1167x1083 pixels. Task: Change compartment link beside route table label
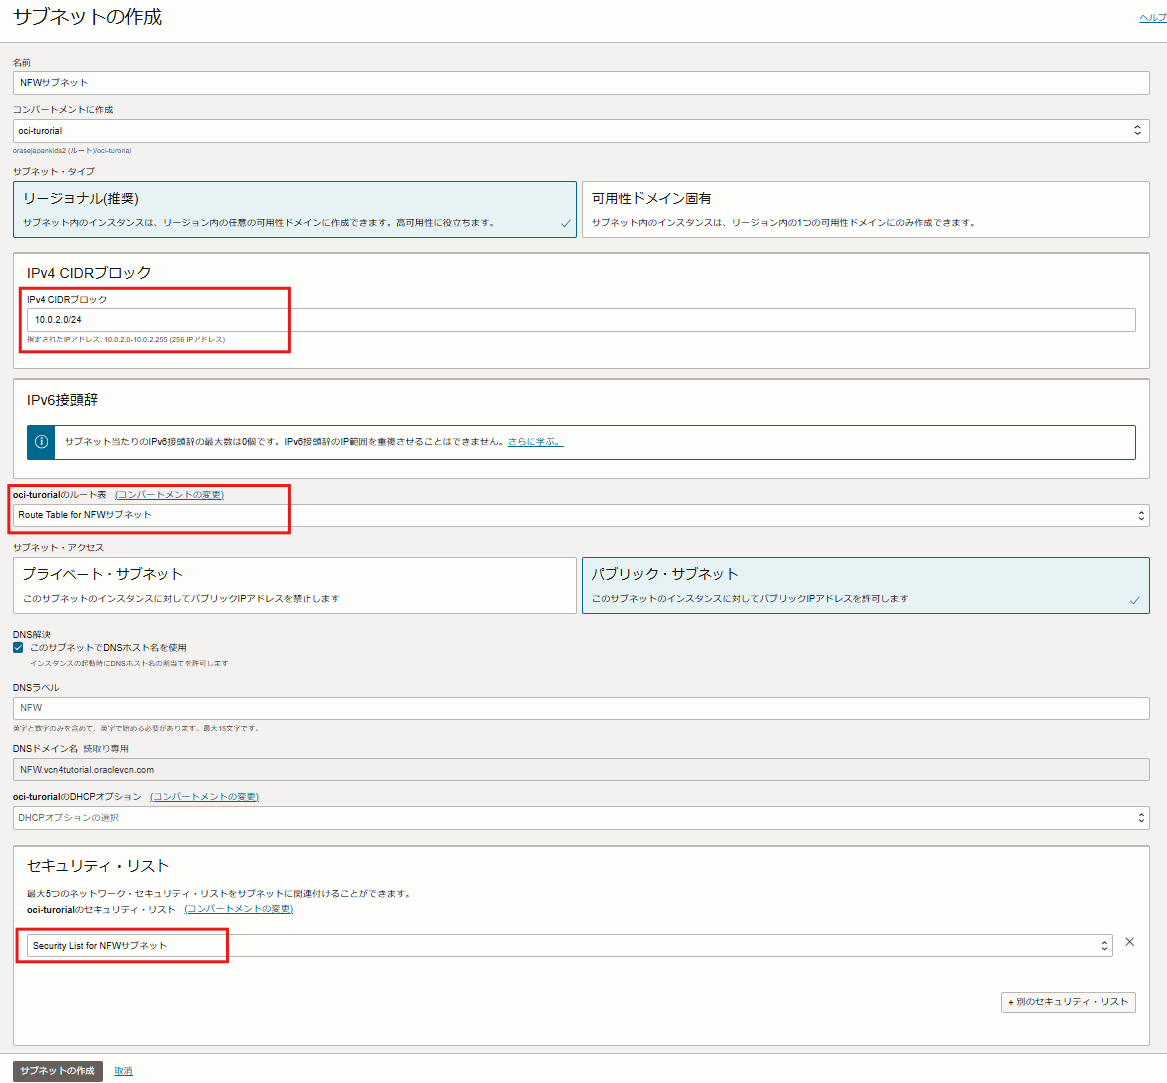coord(169,495)
